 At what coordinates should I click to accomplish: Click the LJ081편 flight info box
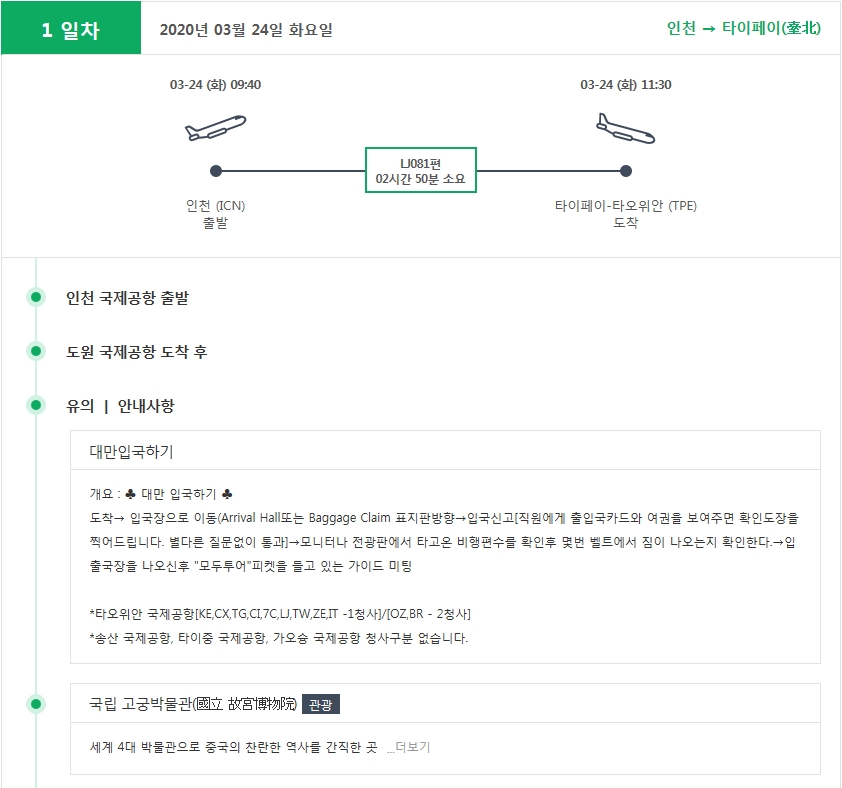(420, 170)
